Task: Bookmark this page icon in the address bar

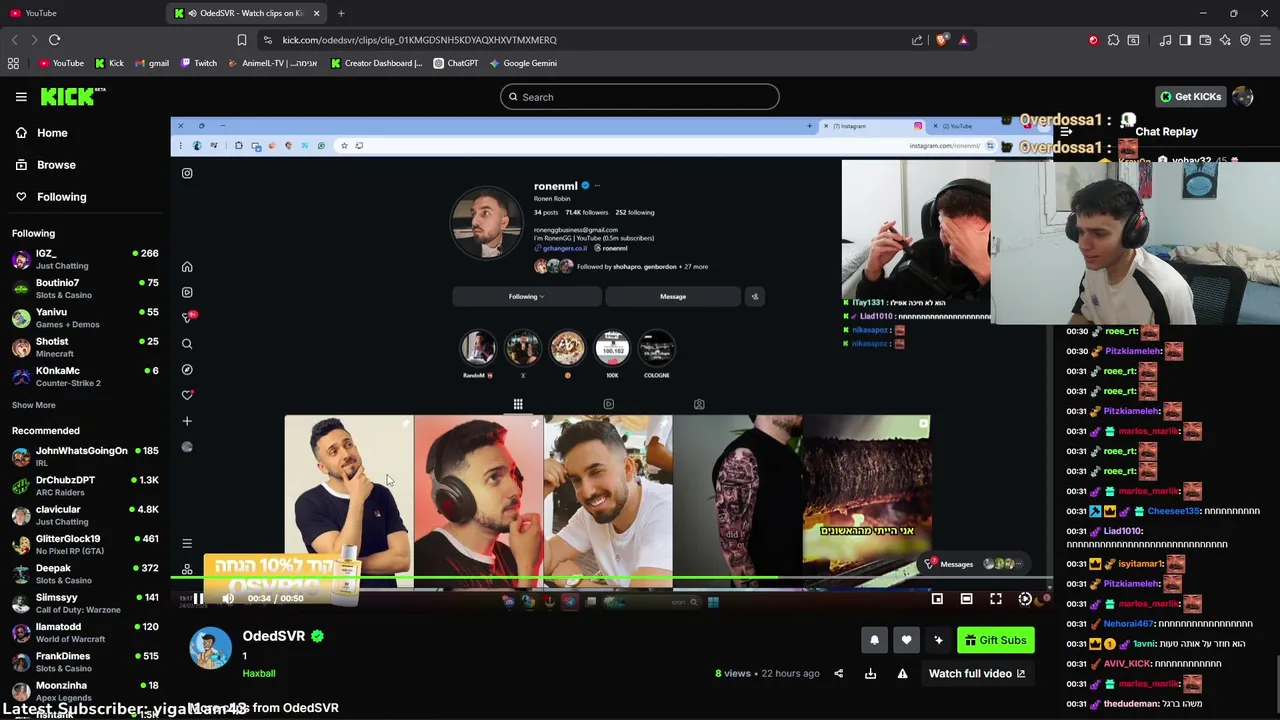Action: [241, 40]
